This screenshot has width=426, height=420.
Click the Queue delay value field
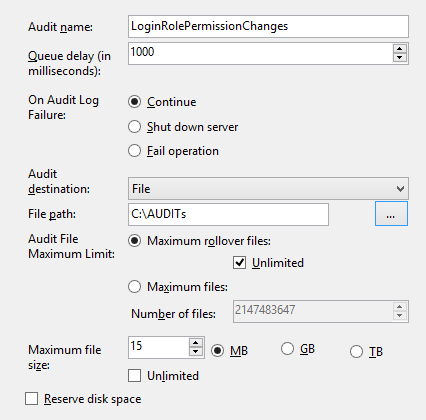point(260,53)
